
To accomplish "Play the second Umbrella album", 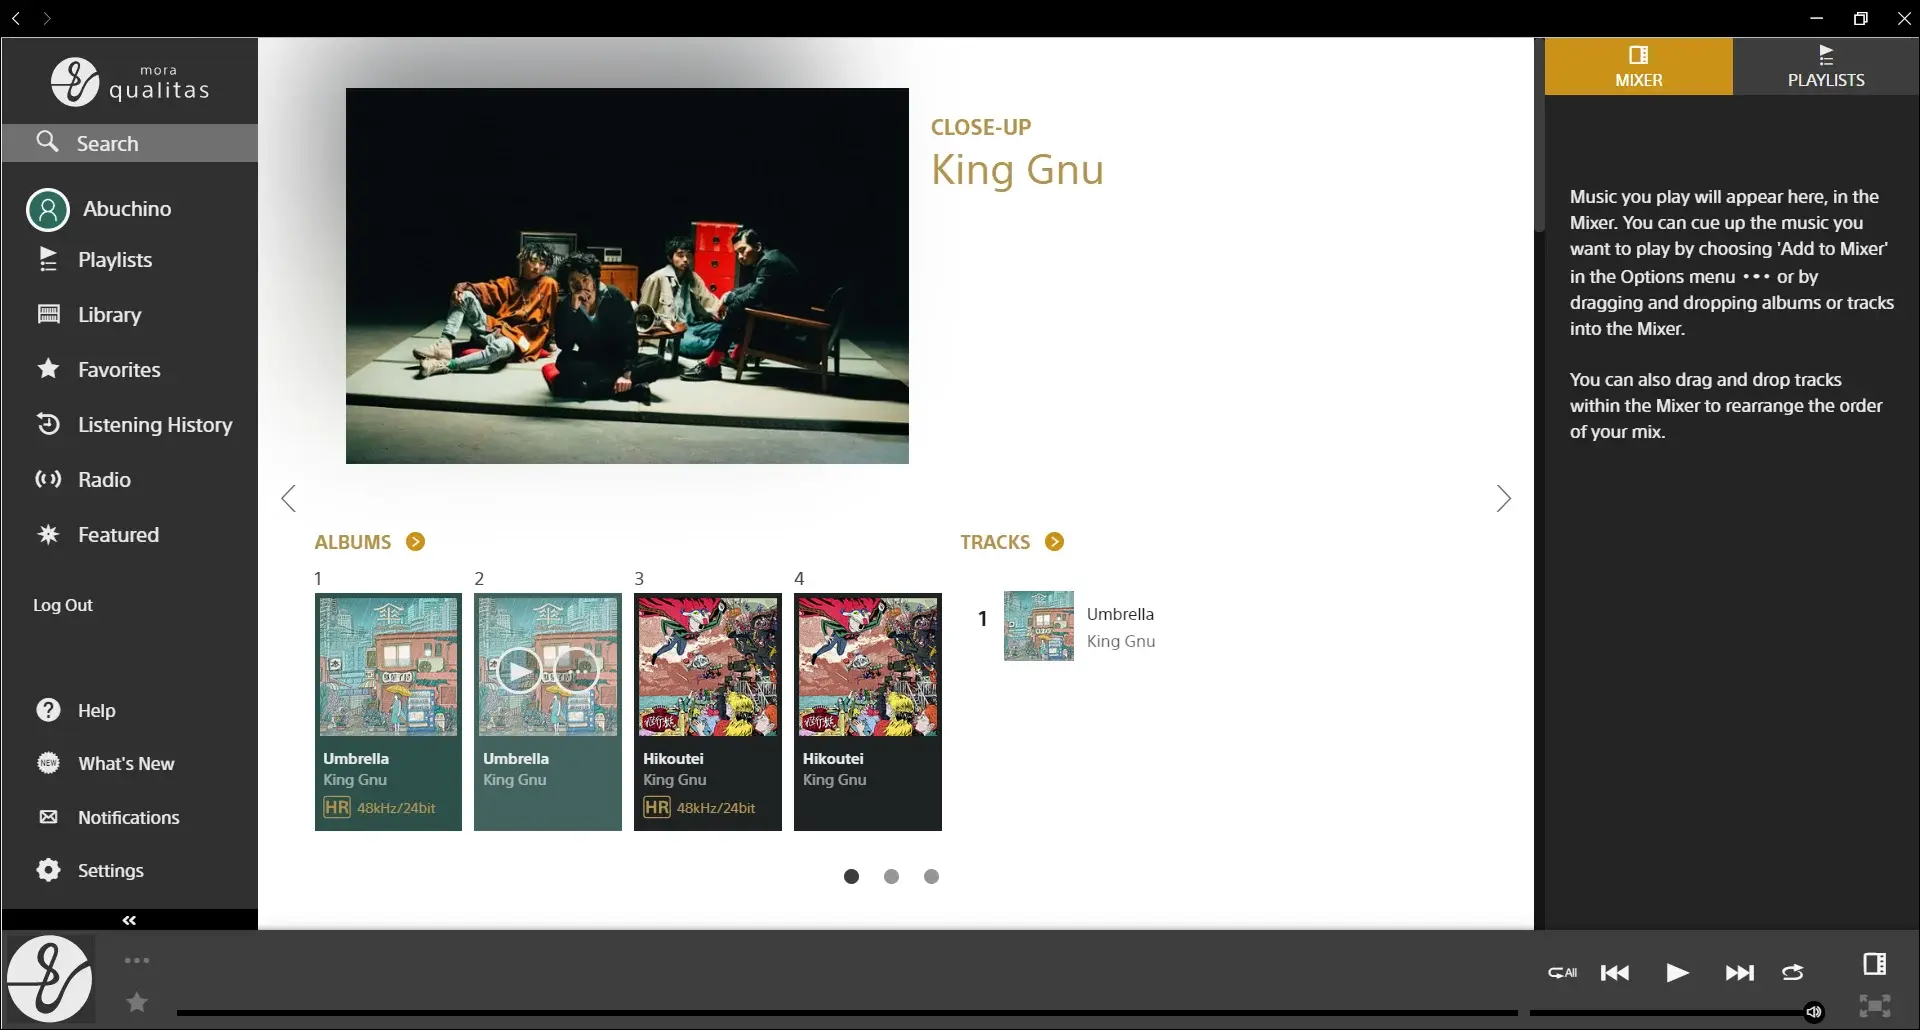I will [x=519, y=671].
